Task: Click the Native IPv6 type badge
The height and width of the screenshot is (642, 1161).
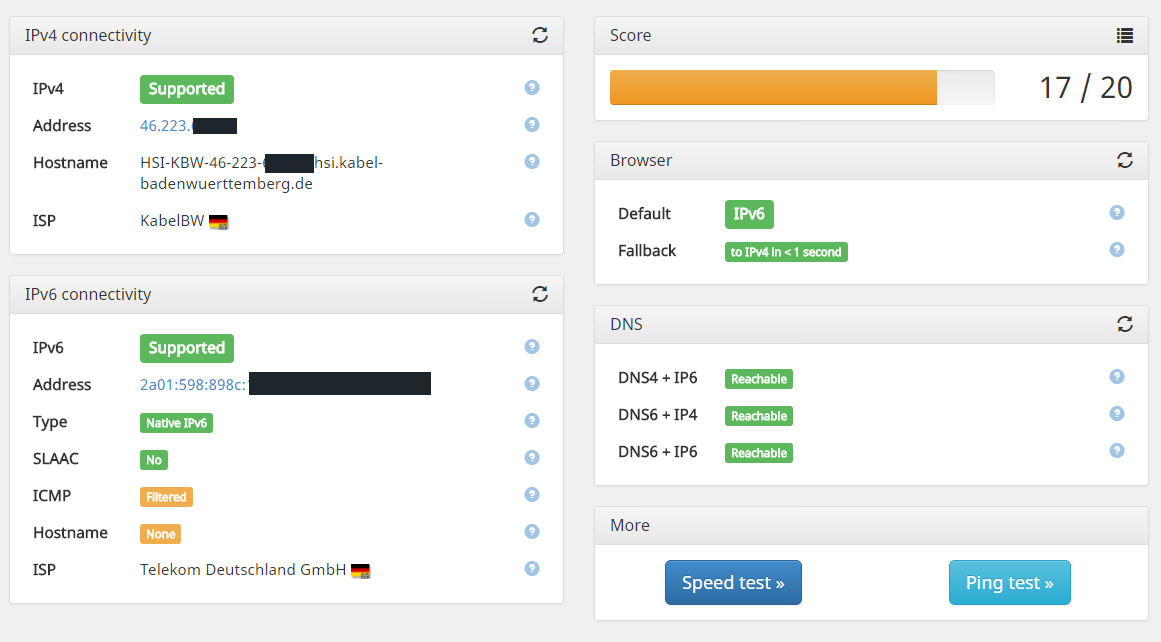Action: click(176, 423)
